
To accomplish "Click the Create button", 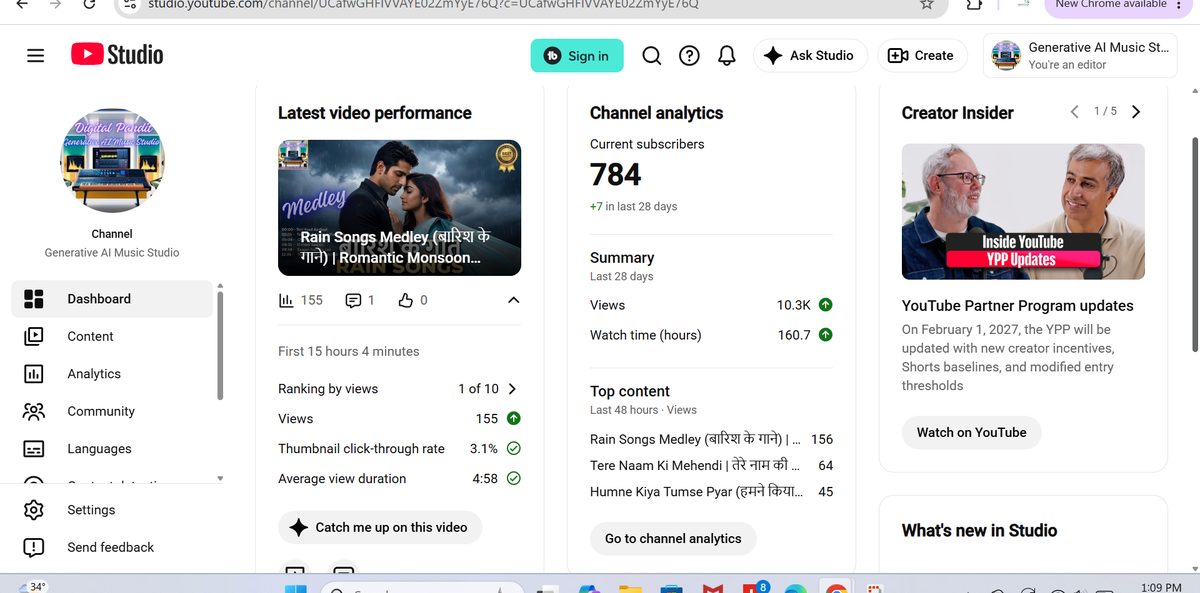I will point(922,56).
